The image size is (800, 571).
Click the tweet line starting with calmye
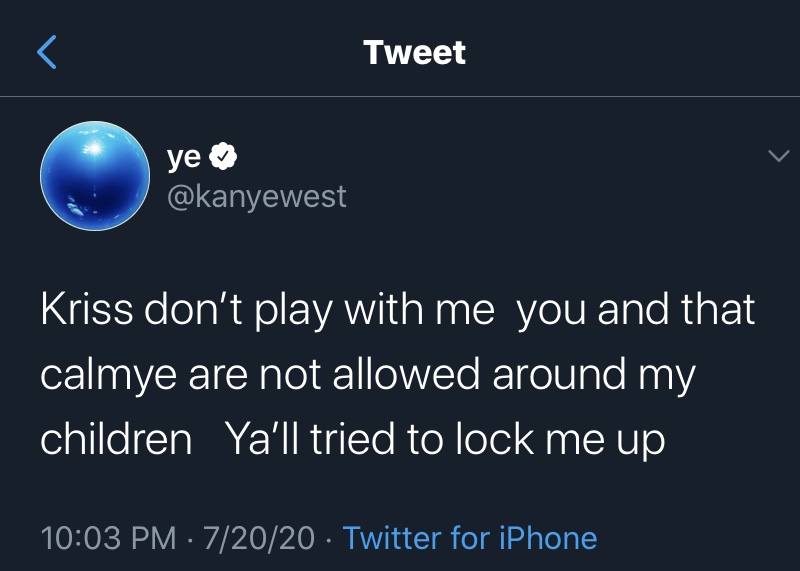point(368,375)
